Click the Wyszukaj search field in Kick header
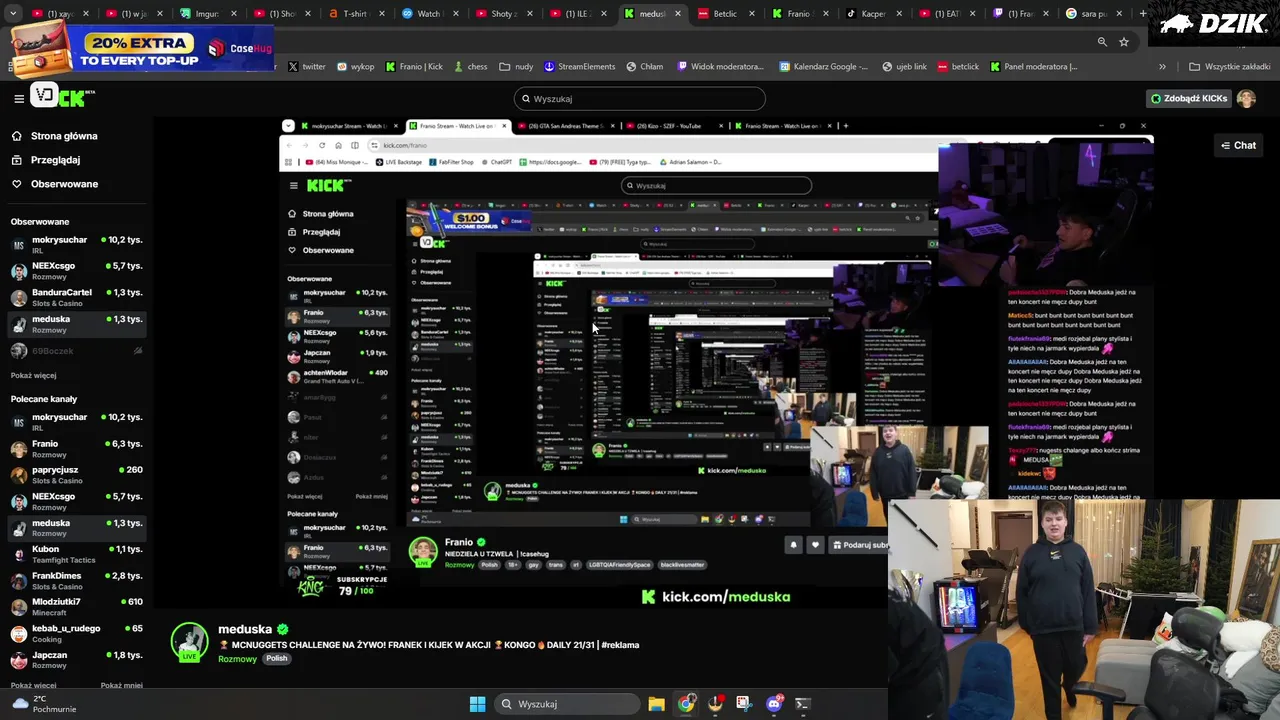 640,99
